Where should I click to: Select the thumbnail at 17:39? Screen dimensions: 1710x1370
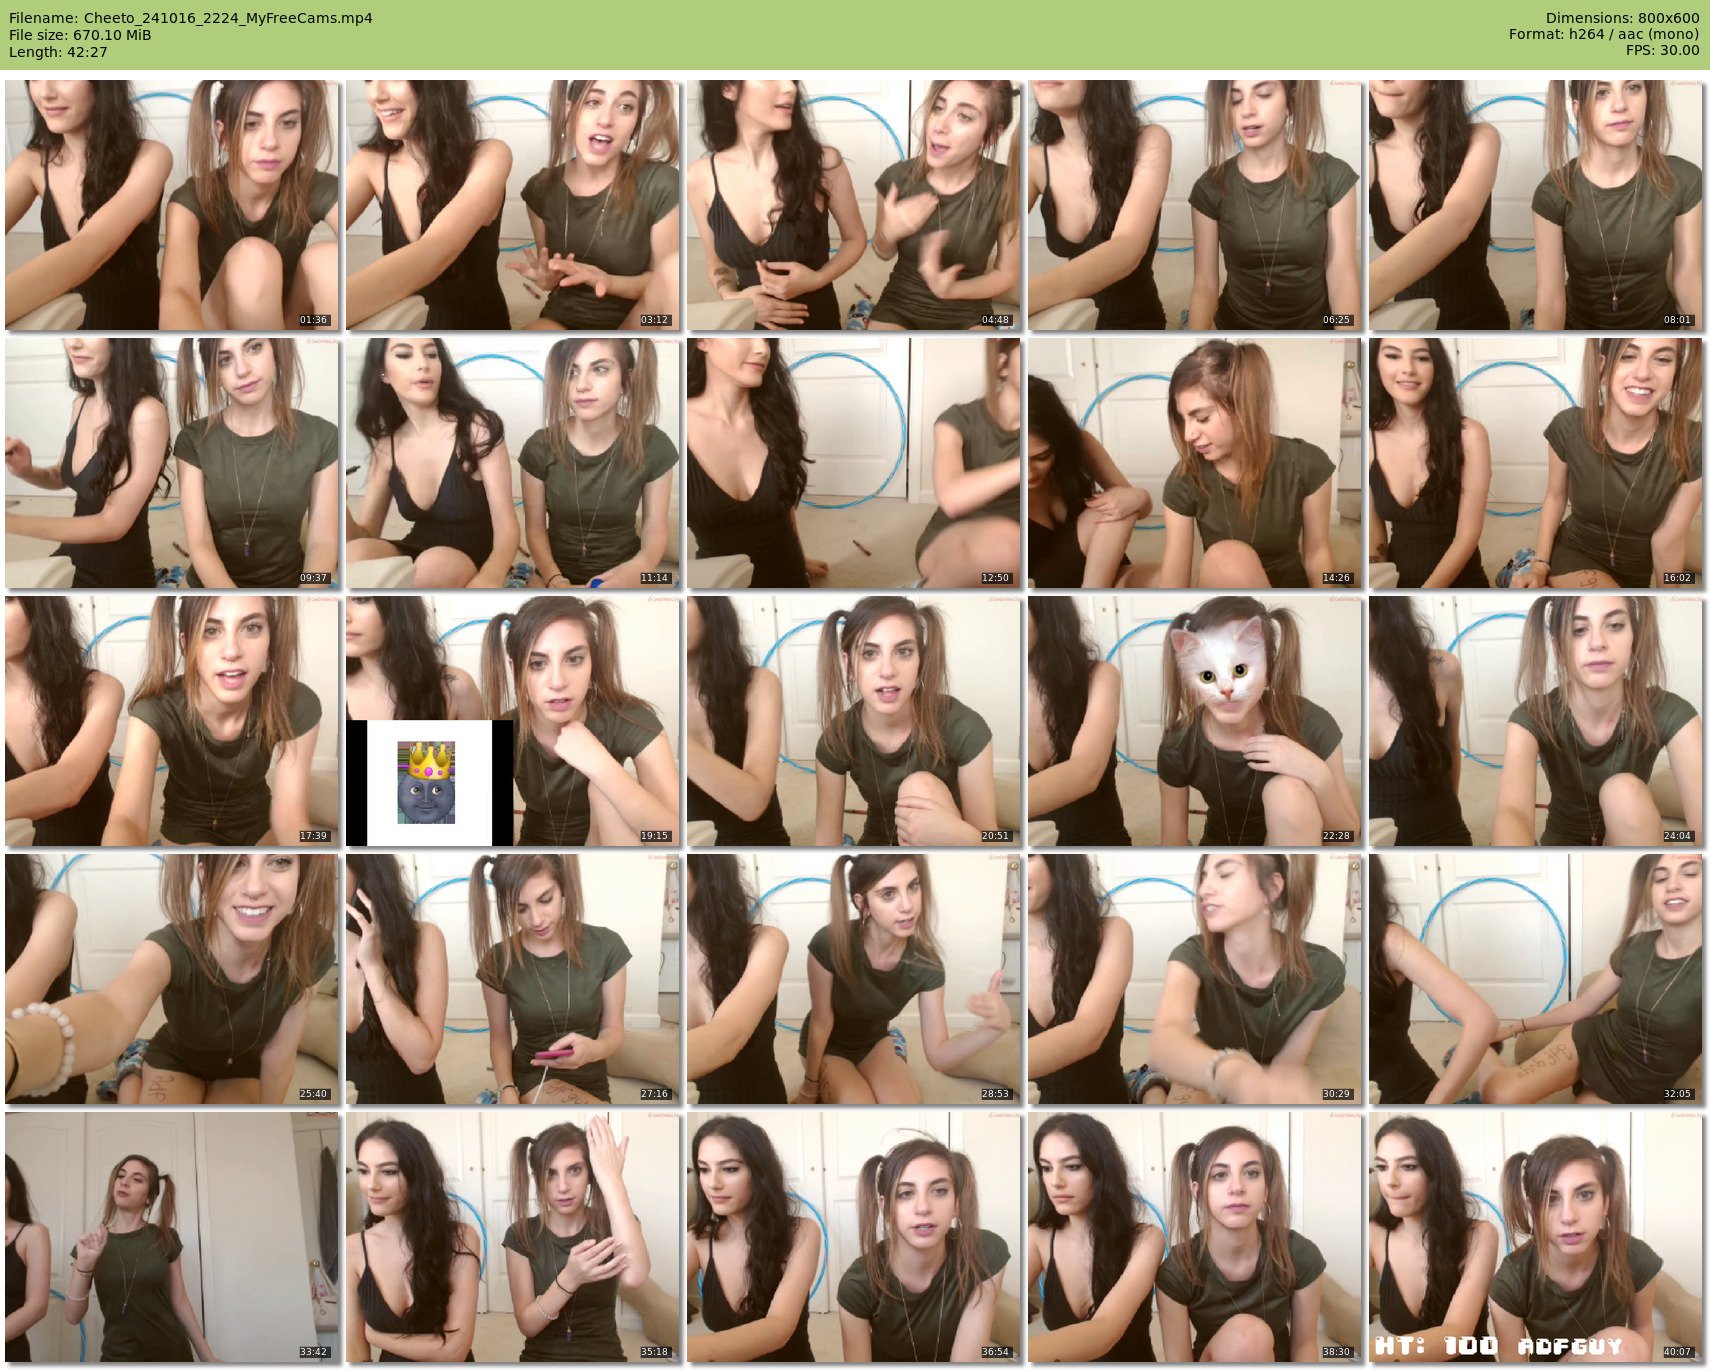tap(172, 721)
